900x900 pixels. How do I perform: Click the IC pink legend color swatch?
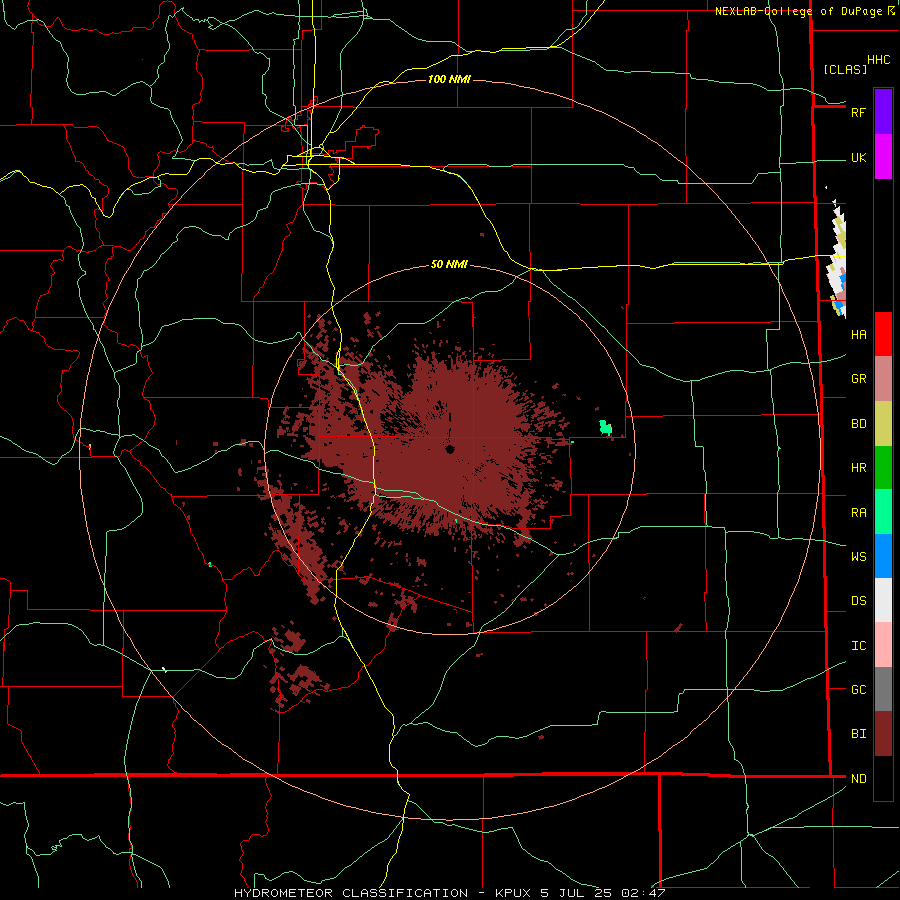pyautogui.click(x=883, y=645)
